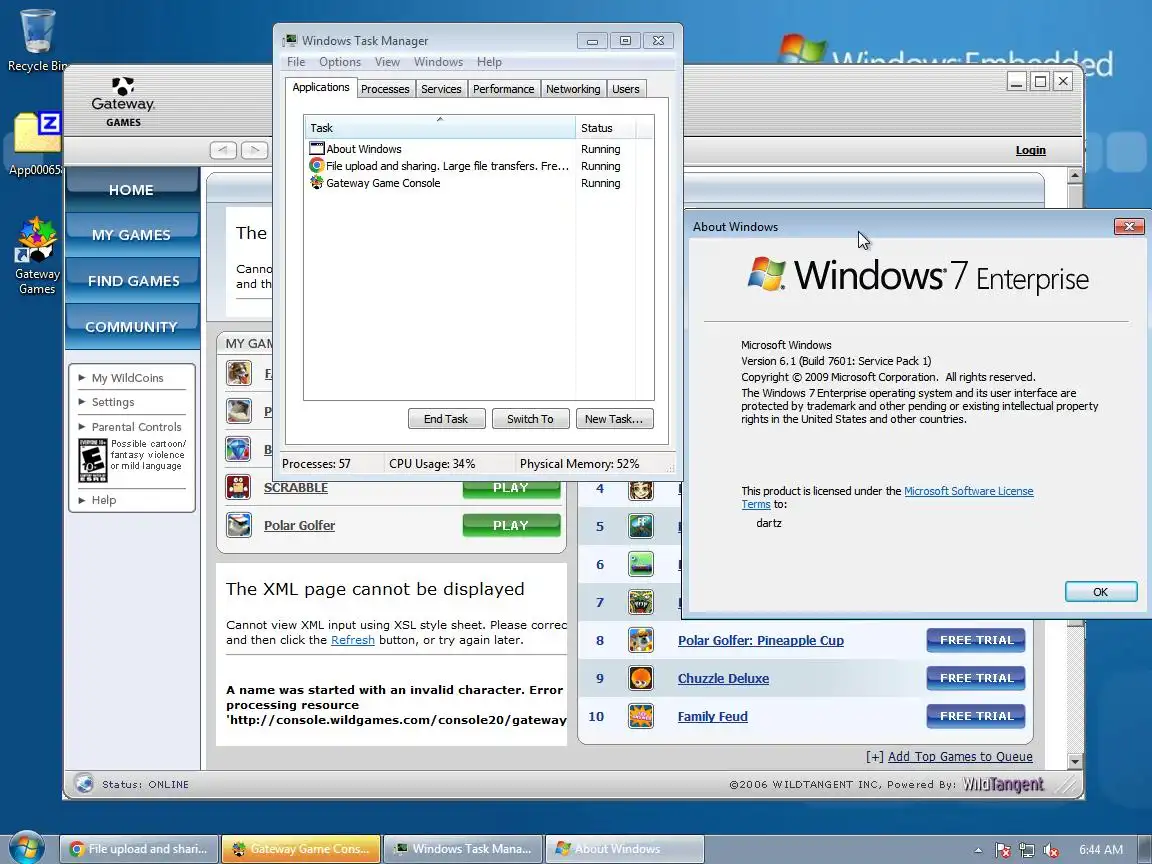This screenshot has height=864, width=1152.
Task: Open COMMUNITY navigation button
Action: 132,326
